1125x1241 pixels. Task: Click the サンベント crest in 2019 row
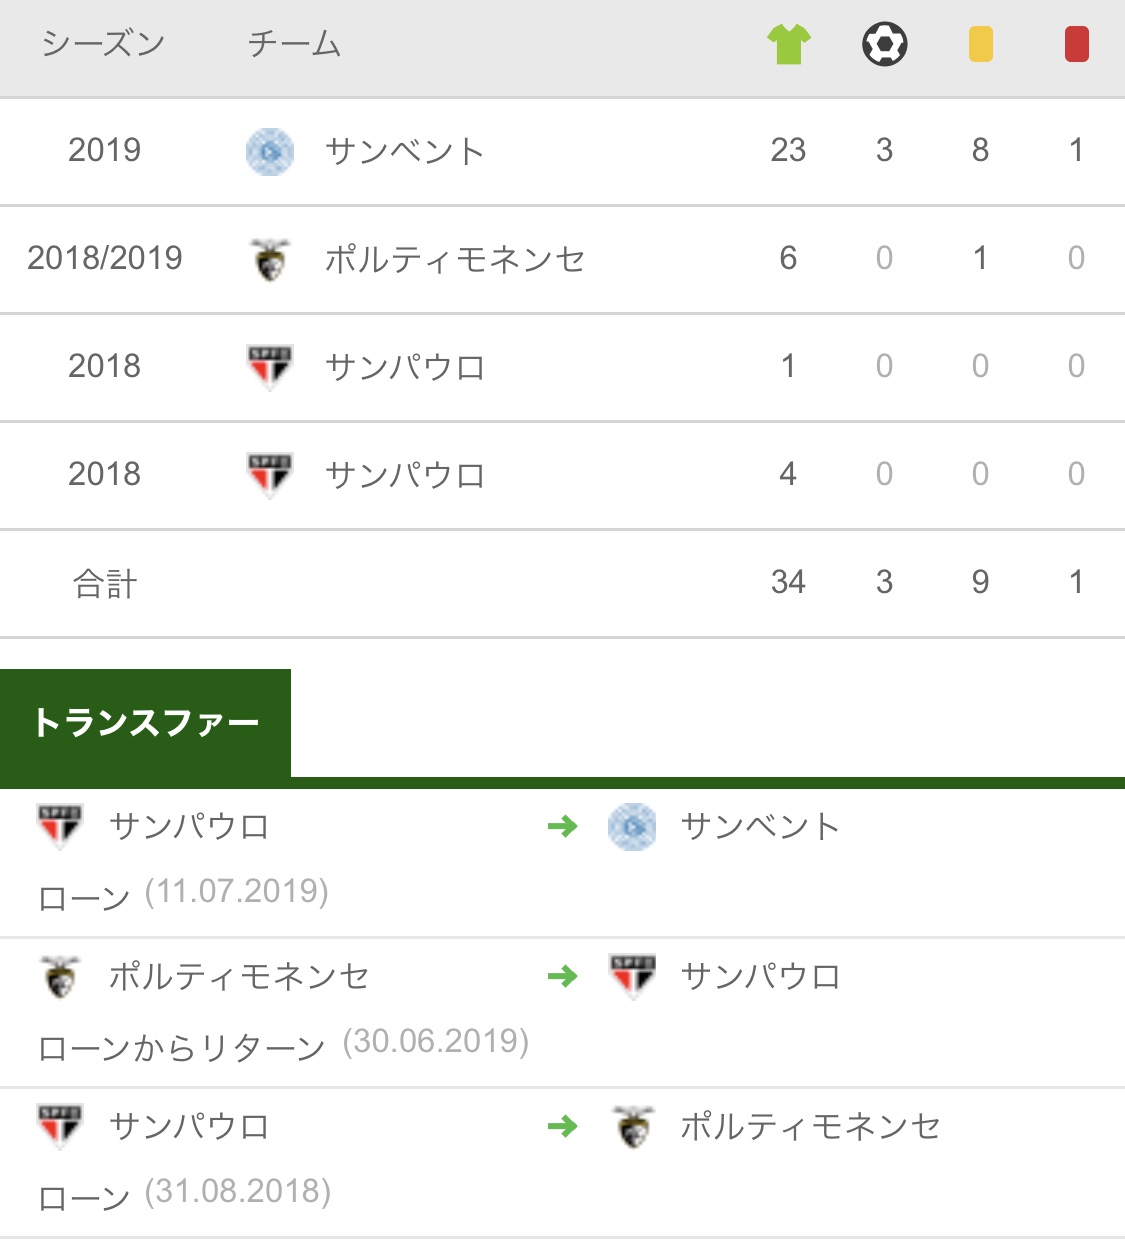[x=270, y=152]
